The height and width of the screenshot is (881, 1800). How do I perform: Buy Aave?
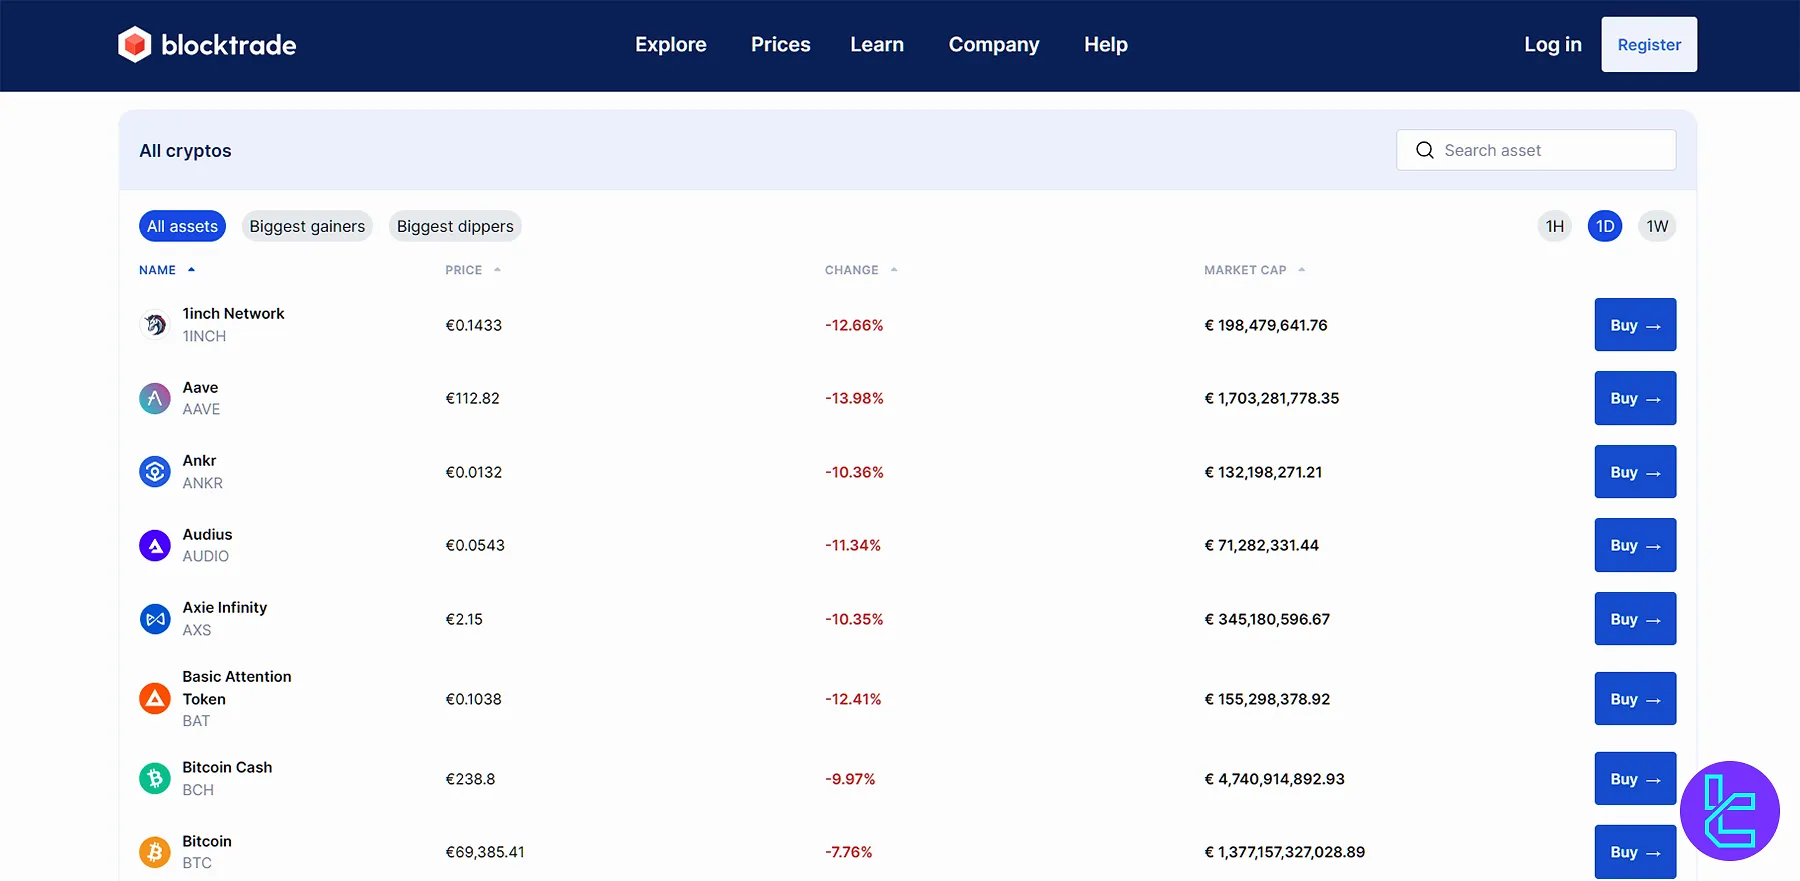(1635, 398)
